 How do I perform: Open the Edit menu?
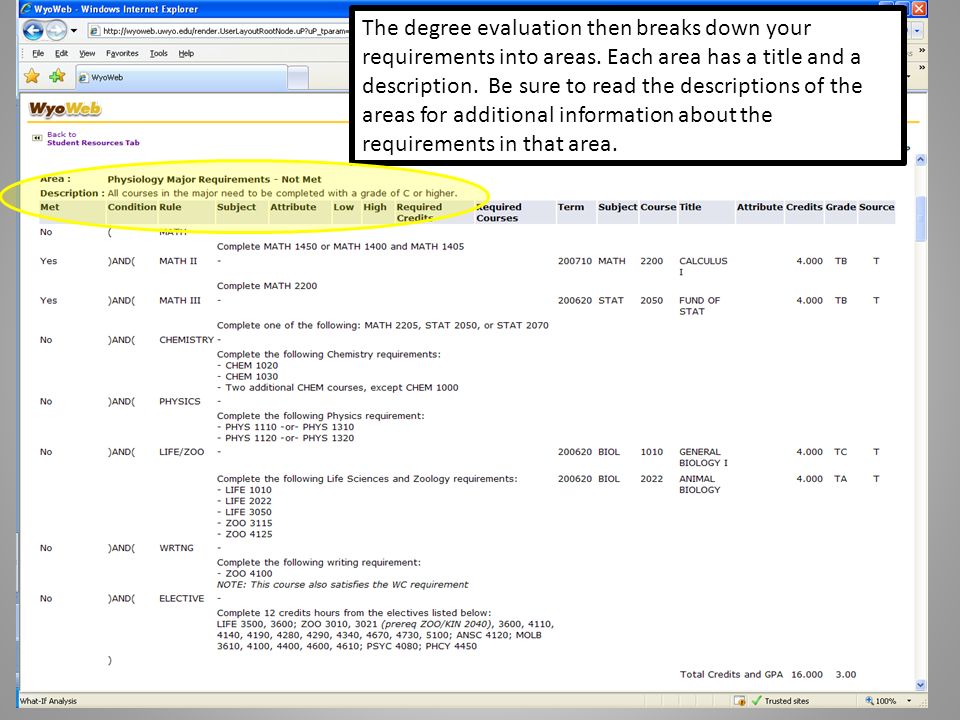(x=61, y=53)
